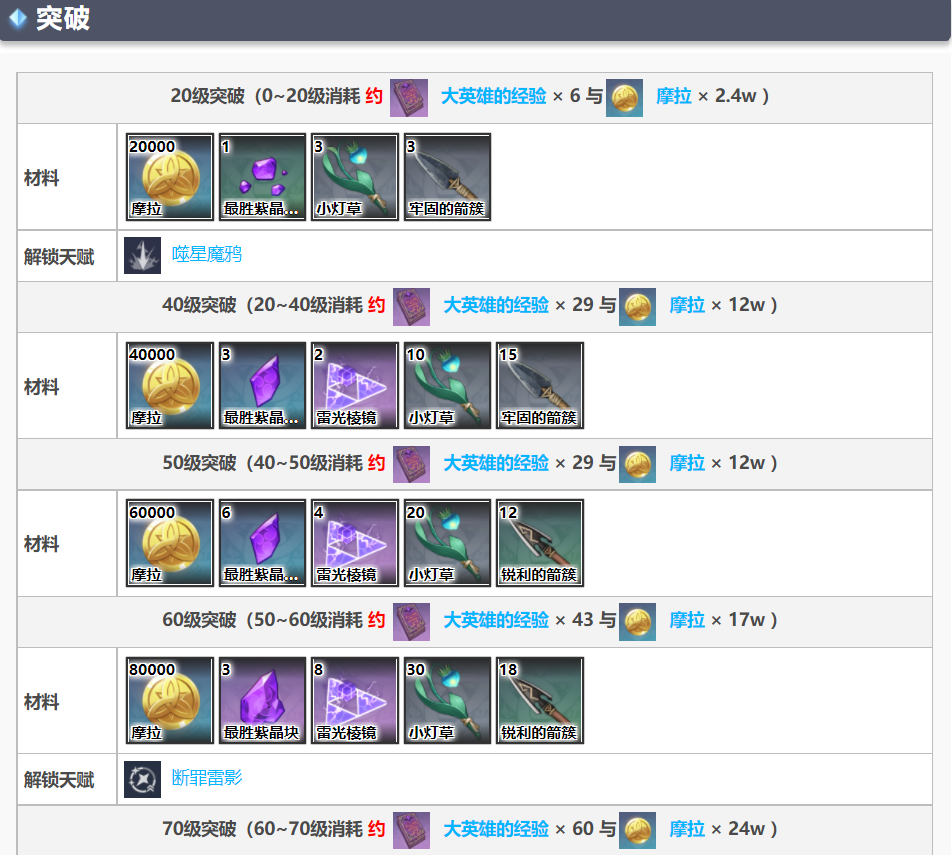Open 大英雄的经验 link in 20级突破 header
The image size is (952, 855).
pyautogui.click(x=493, y=96)
